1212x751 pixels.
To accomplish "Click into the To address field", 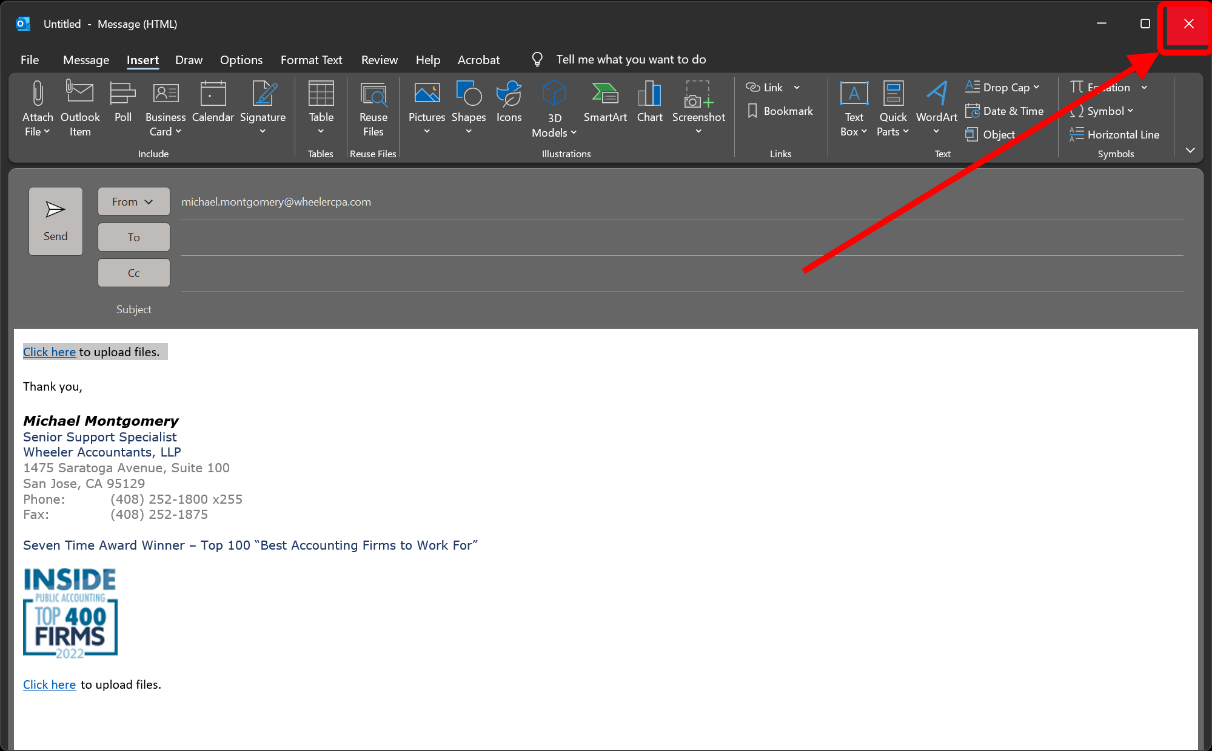I will tap(682, 238).
